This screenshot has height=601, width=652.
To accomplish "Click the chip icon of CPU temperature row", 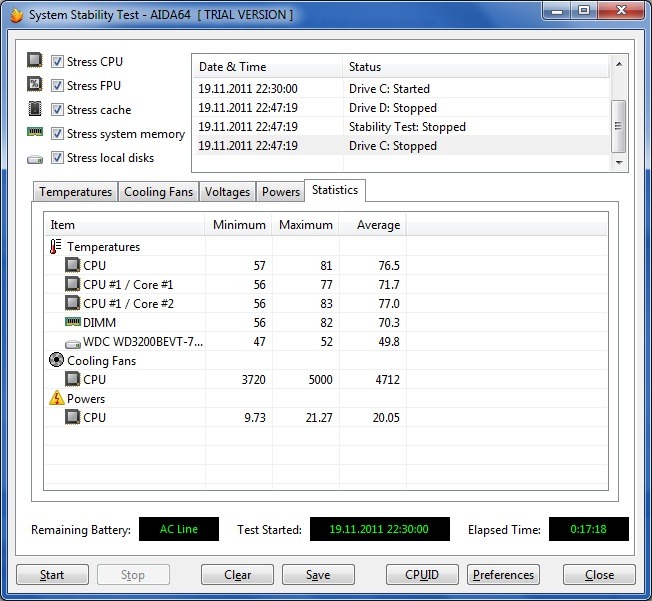I will (72, 265).
